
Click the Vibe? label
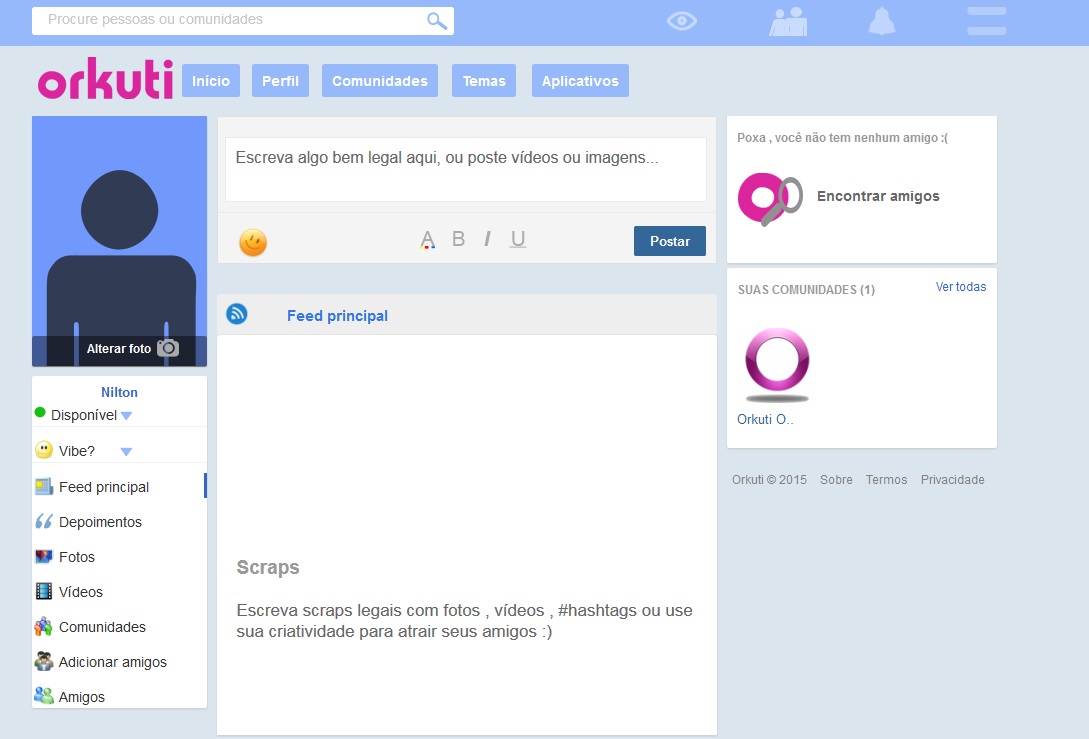click(x=76, y=451)
